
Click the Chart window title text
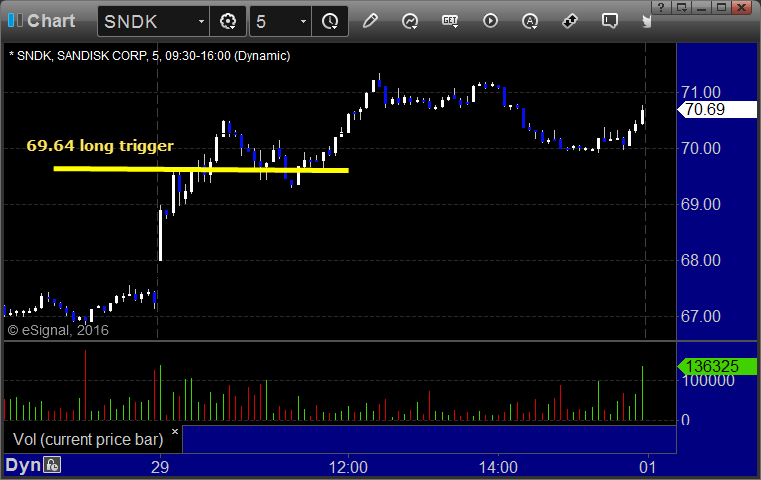[x=51, y=21]
